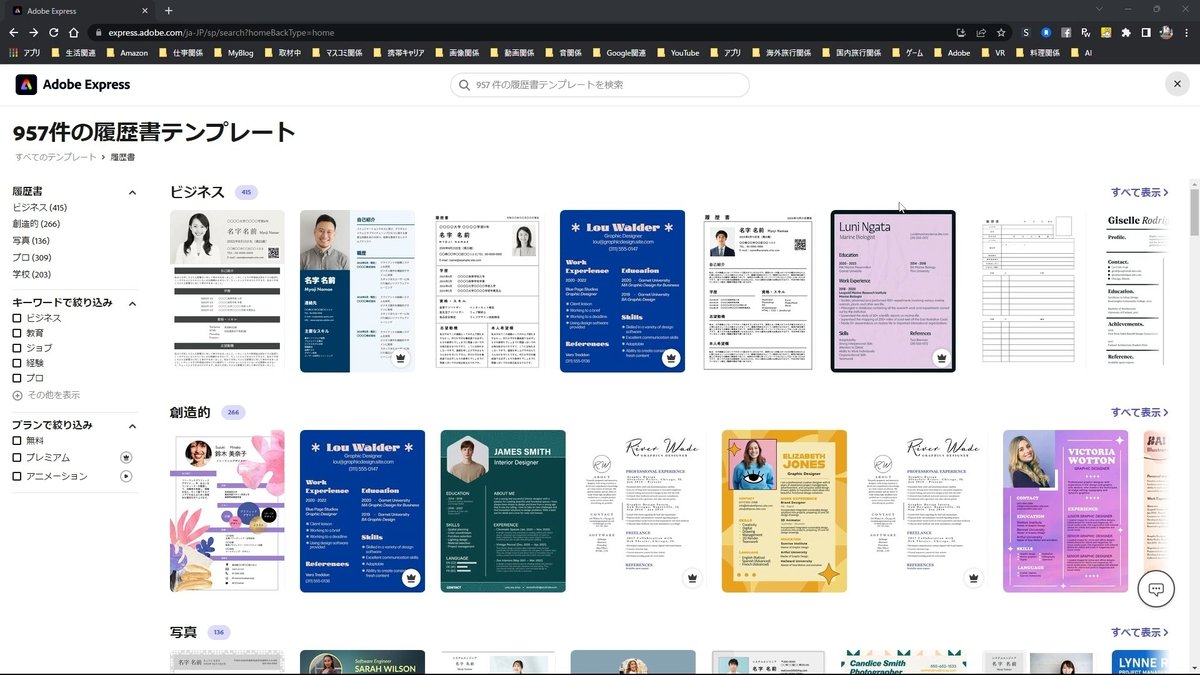Click install app icon in address bar
Image resolution: width=1200 pixels, height=675 pixels.
[961, 32]
